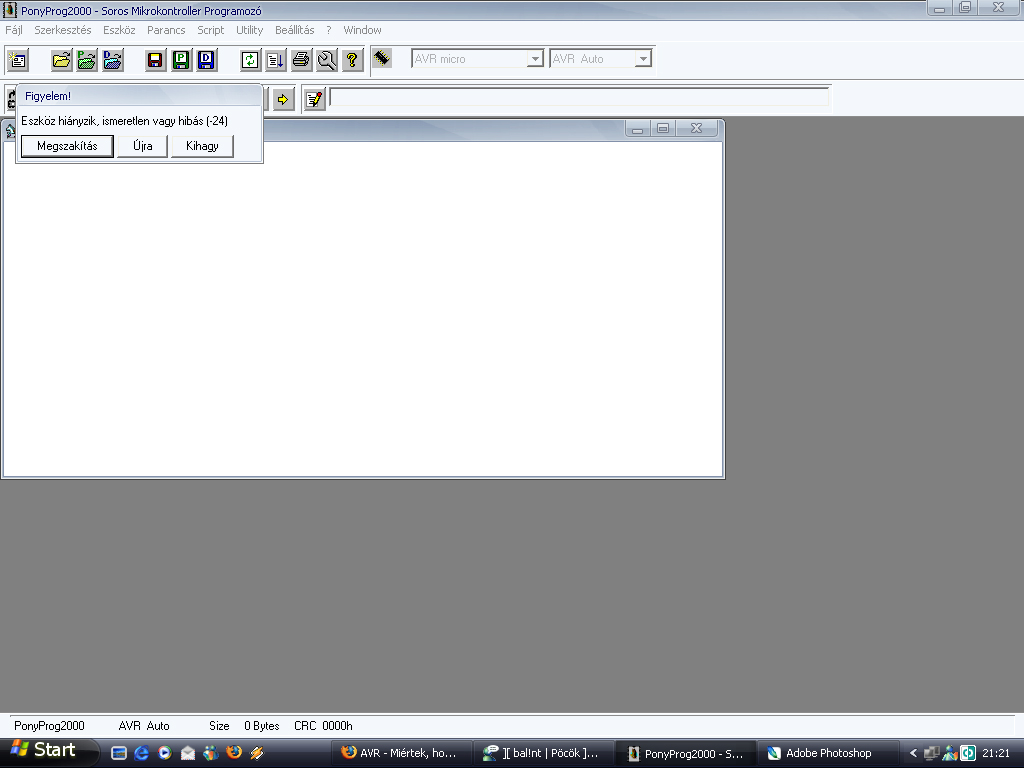Open Windows Media Player quick launch icon
The image size is (1024, 768).
165,753
